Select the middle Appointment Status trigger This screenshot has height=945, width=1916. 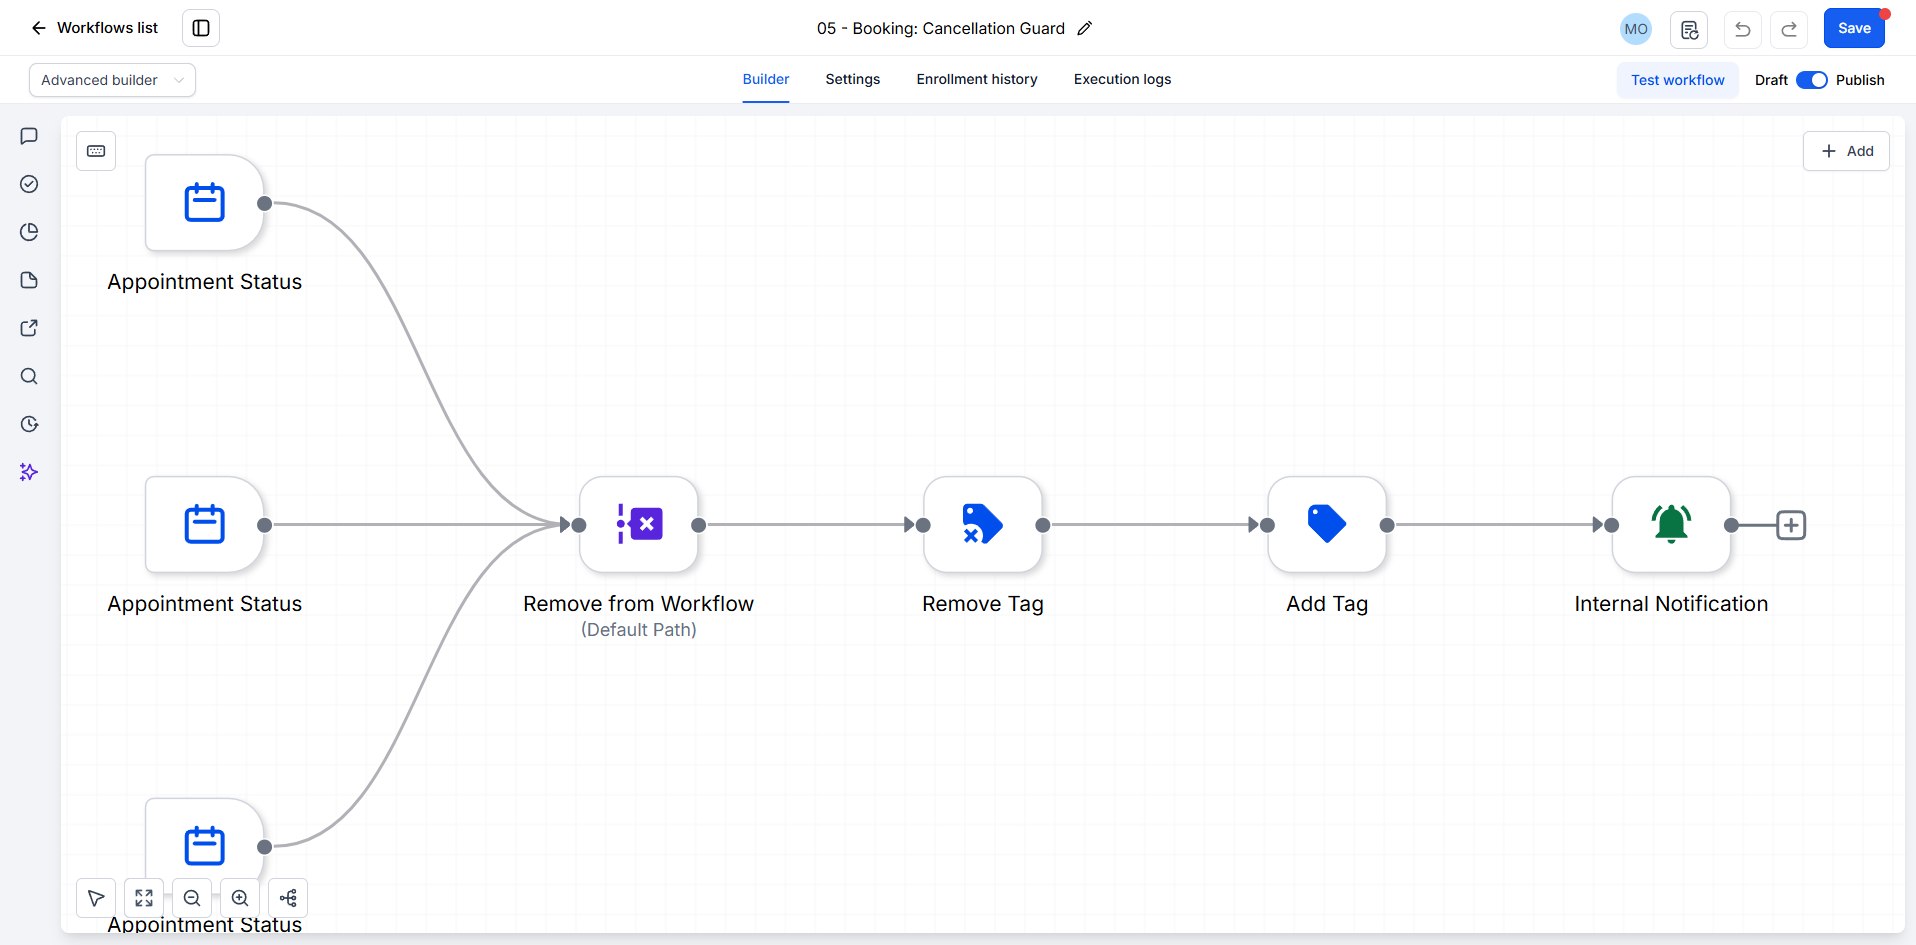204,525
